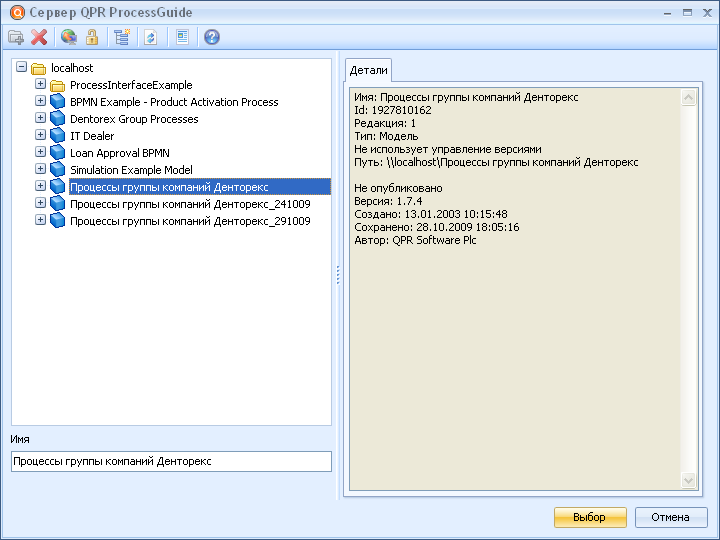Click the Dentorex Group Processes cube icon

pos(57,118)
